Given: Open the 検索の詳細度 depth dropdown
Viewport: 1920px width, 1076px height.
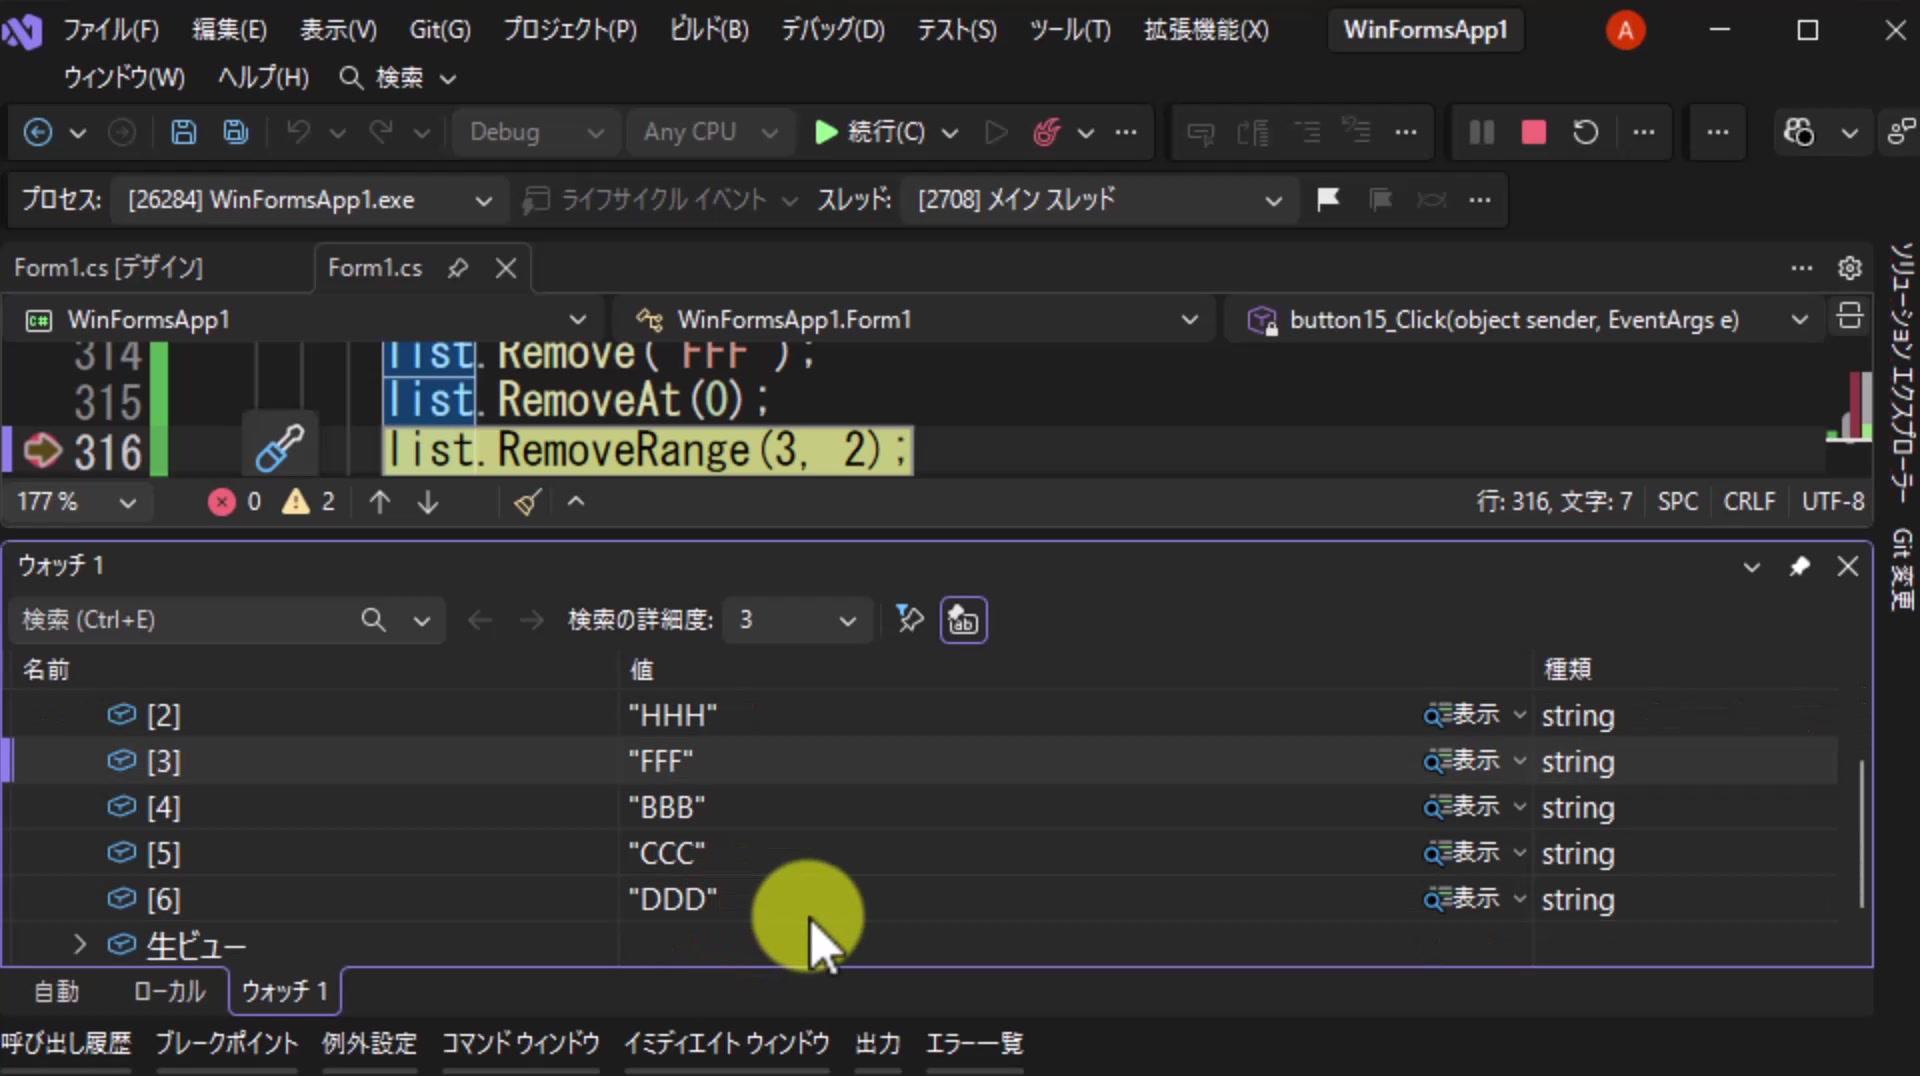Looking at the screenshot, I should (x=797, y=620).
